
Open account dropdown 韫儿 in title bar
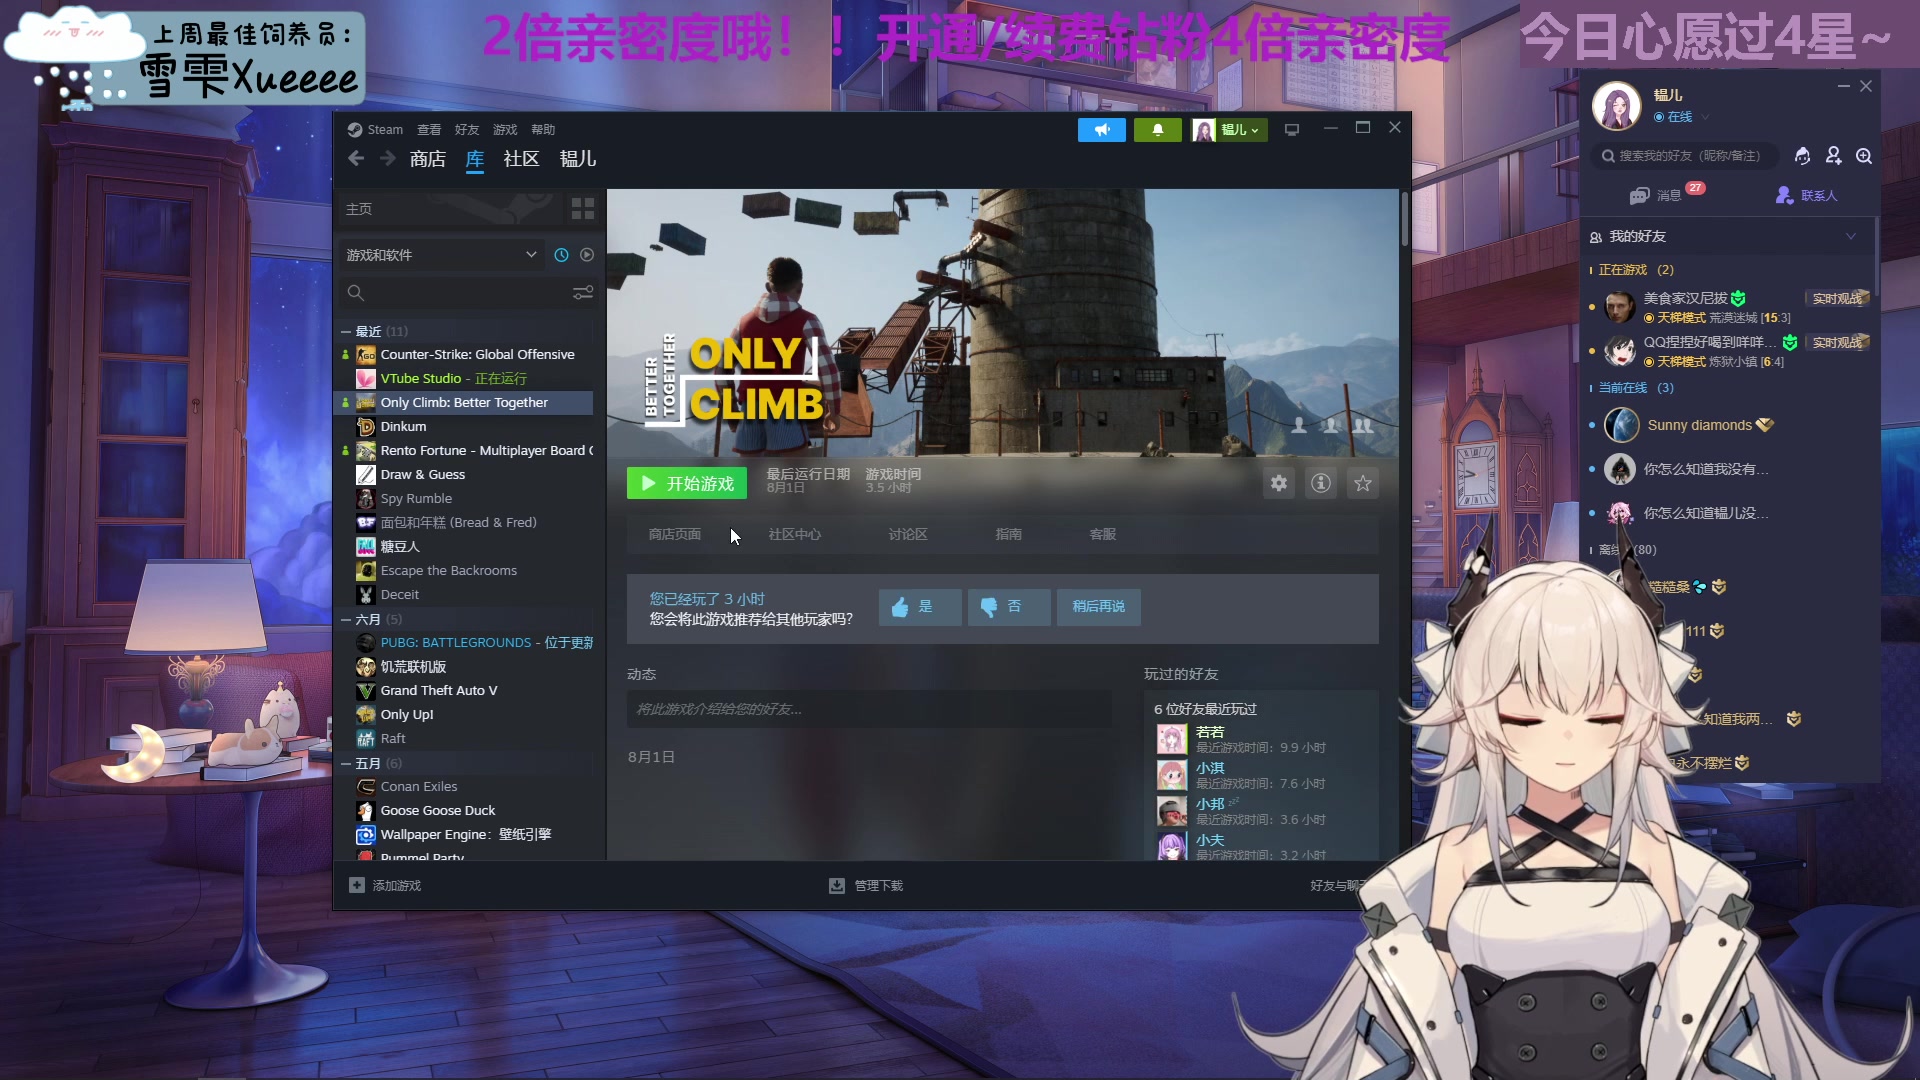tap(1230, 130)
